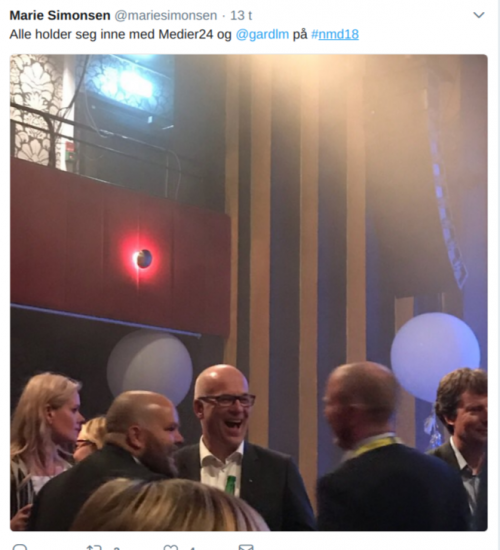Click the like count beside heart
The height and width of the screenshot is (550, 500).
click(x=192, y=548)
